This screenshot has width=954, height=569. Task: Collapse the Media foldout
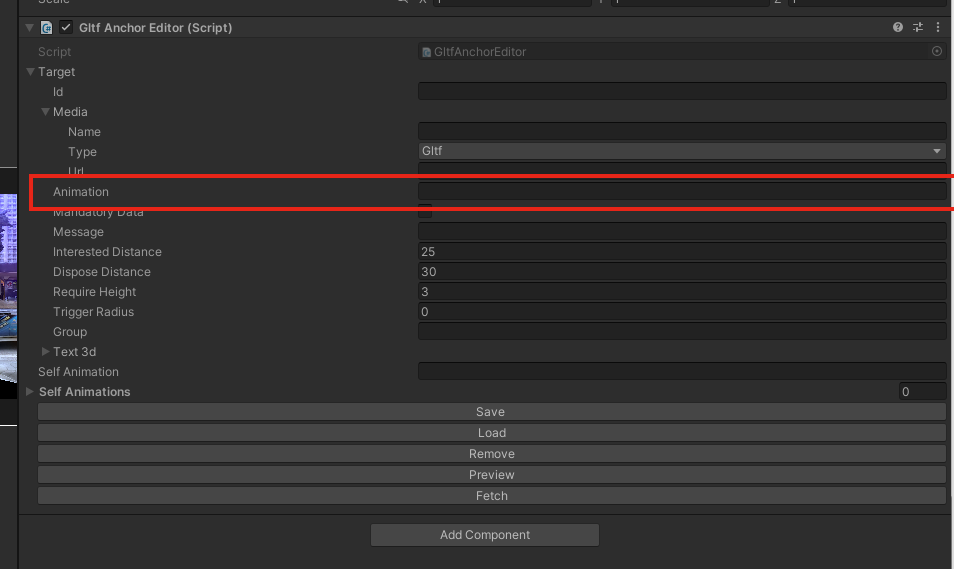tap(46, 112)
